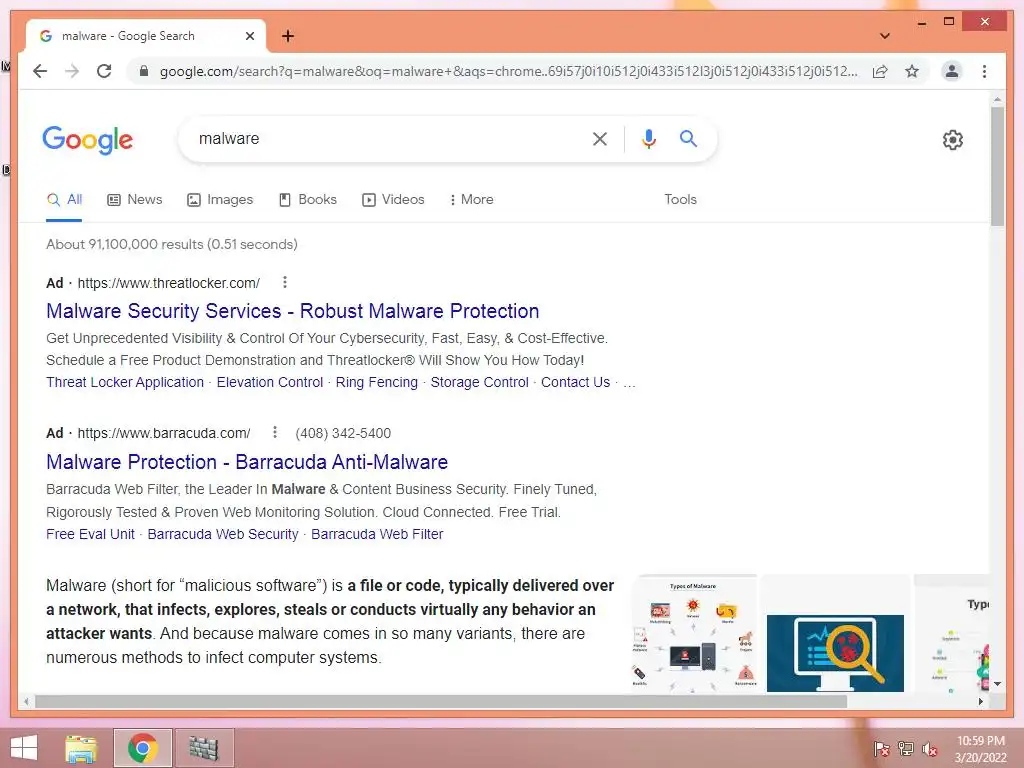The width and height of the screenshot is (1024, 768).
Task: Open Types of Malware diagram thumbnail
Action: [x=694, y=633]
